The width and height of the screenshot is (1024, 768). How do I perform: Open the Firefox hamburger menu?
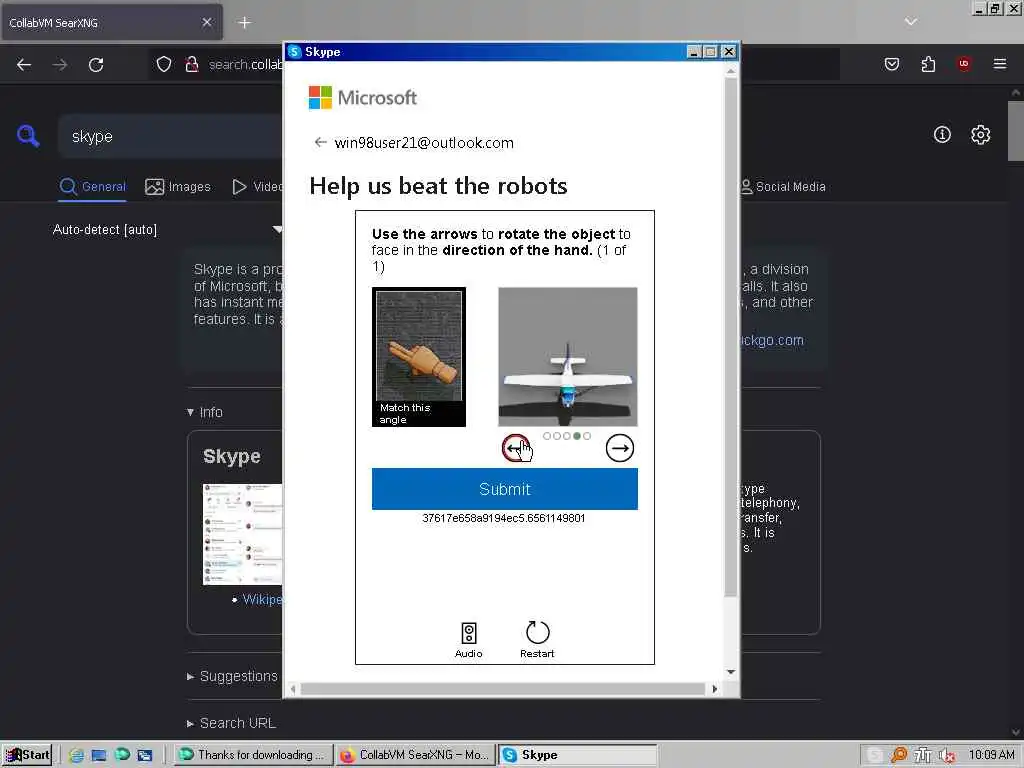pos(1000,64)
